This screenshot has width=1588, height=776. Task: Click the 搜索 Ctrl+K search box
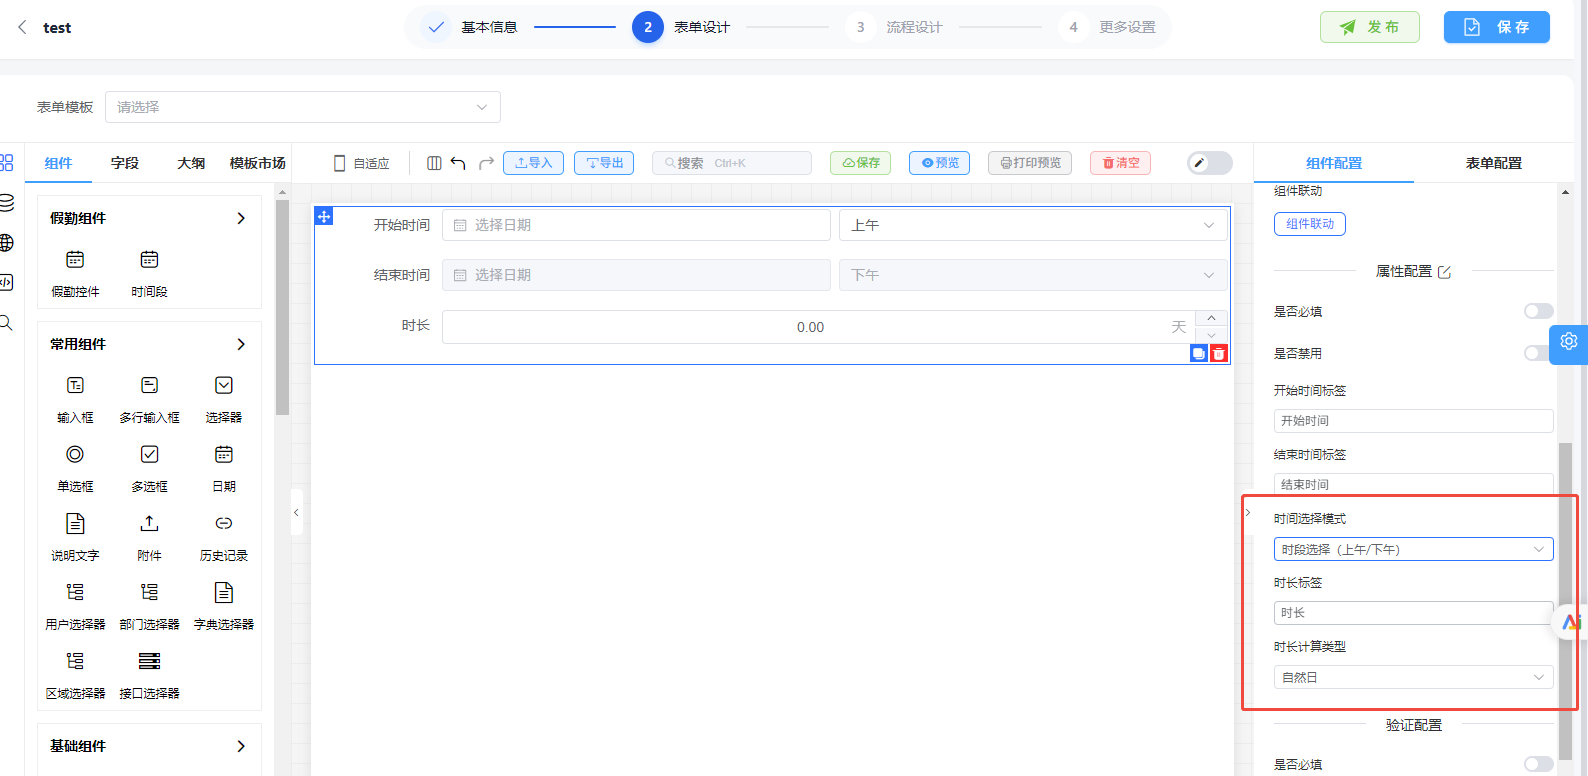[732, 163]
